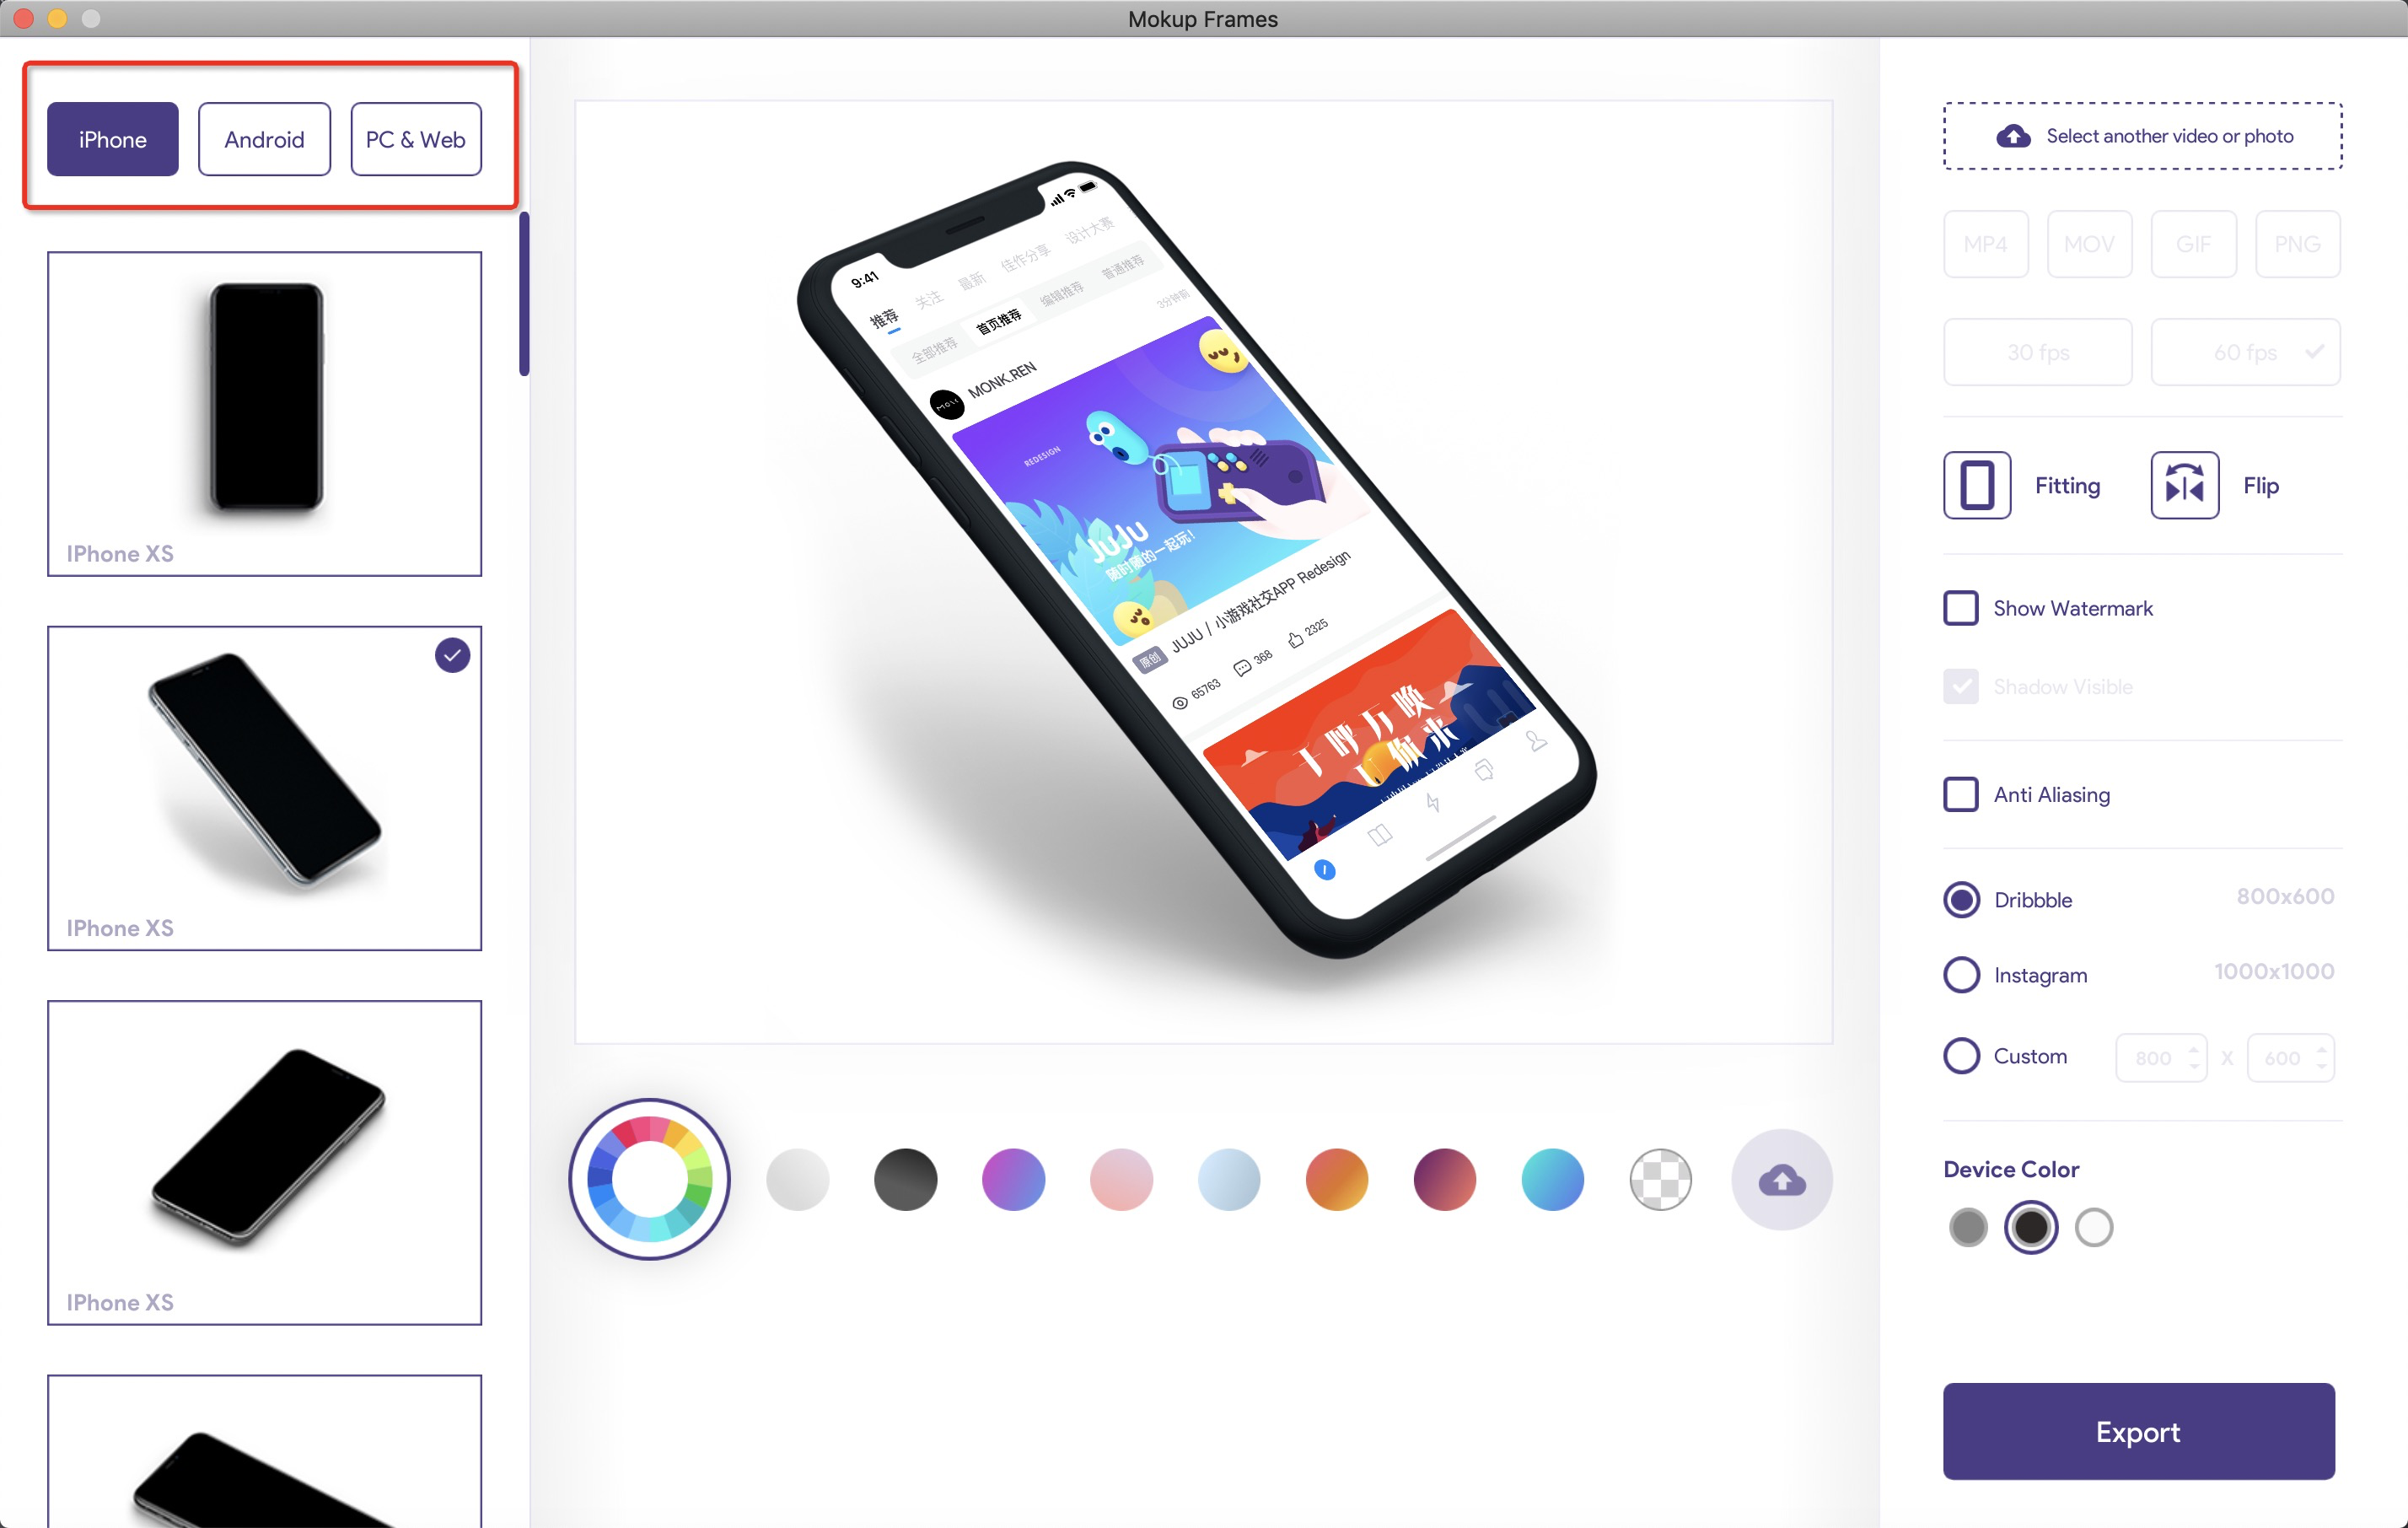2408x1528 pixels.
Task: Select the orange gradient background swatch
Action: [1337, 1179]
